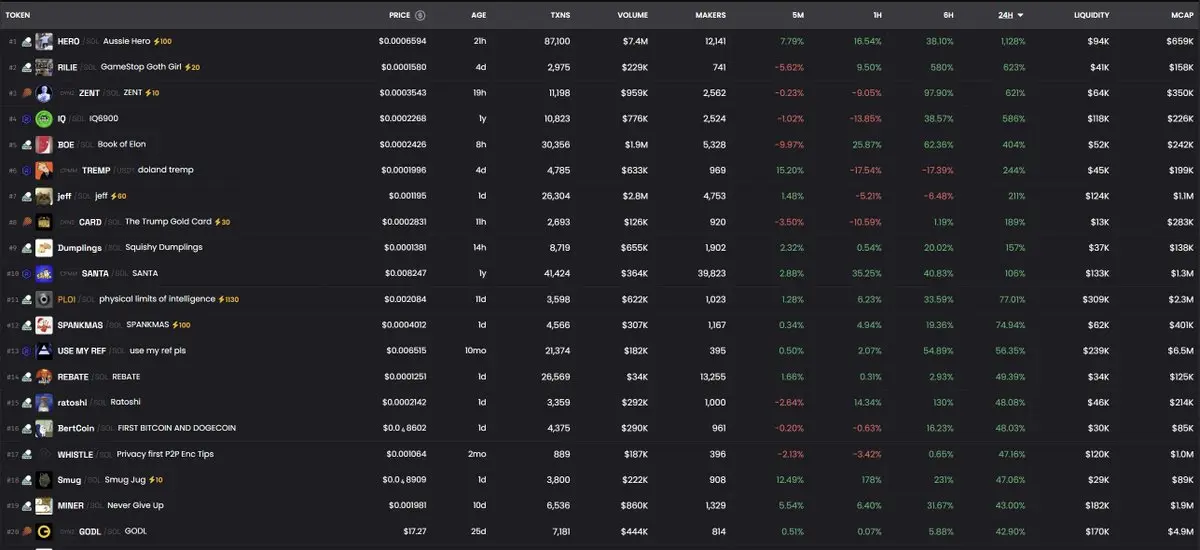This screenshot has width=1200, height=550.
Task: Click the REBATE token logo
Action: pos(44,377)
